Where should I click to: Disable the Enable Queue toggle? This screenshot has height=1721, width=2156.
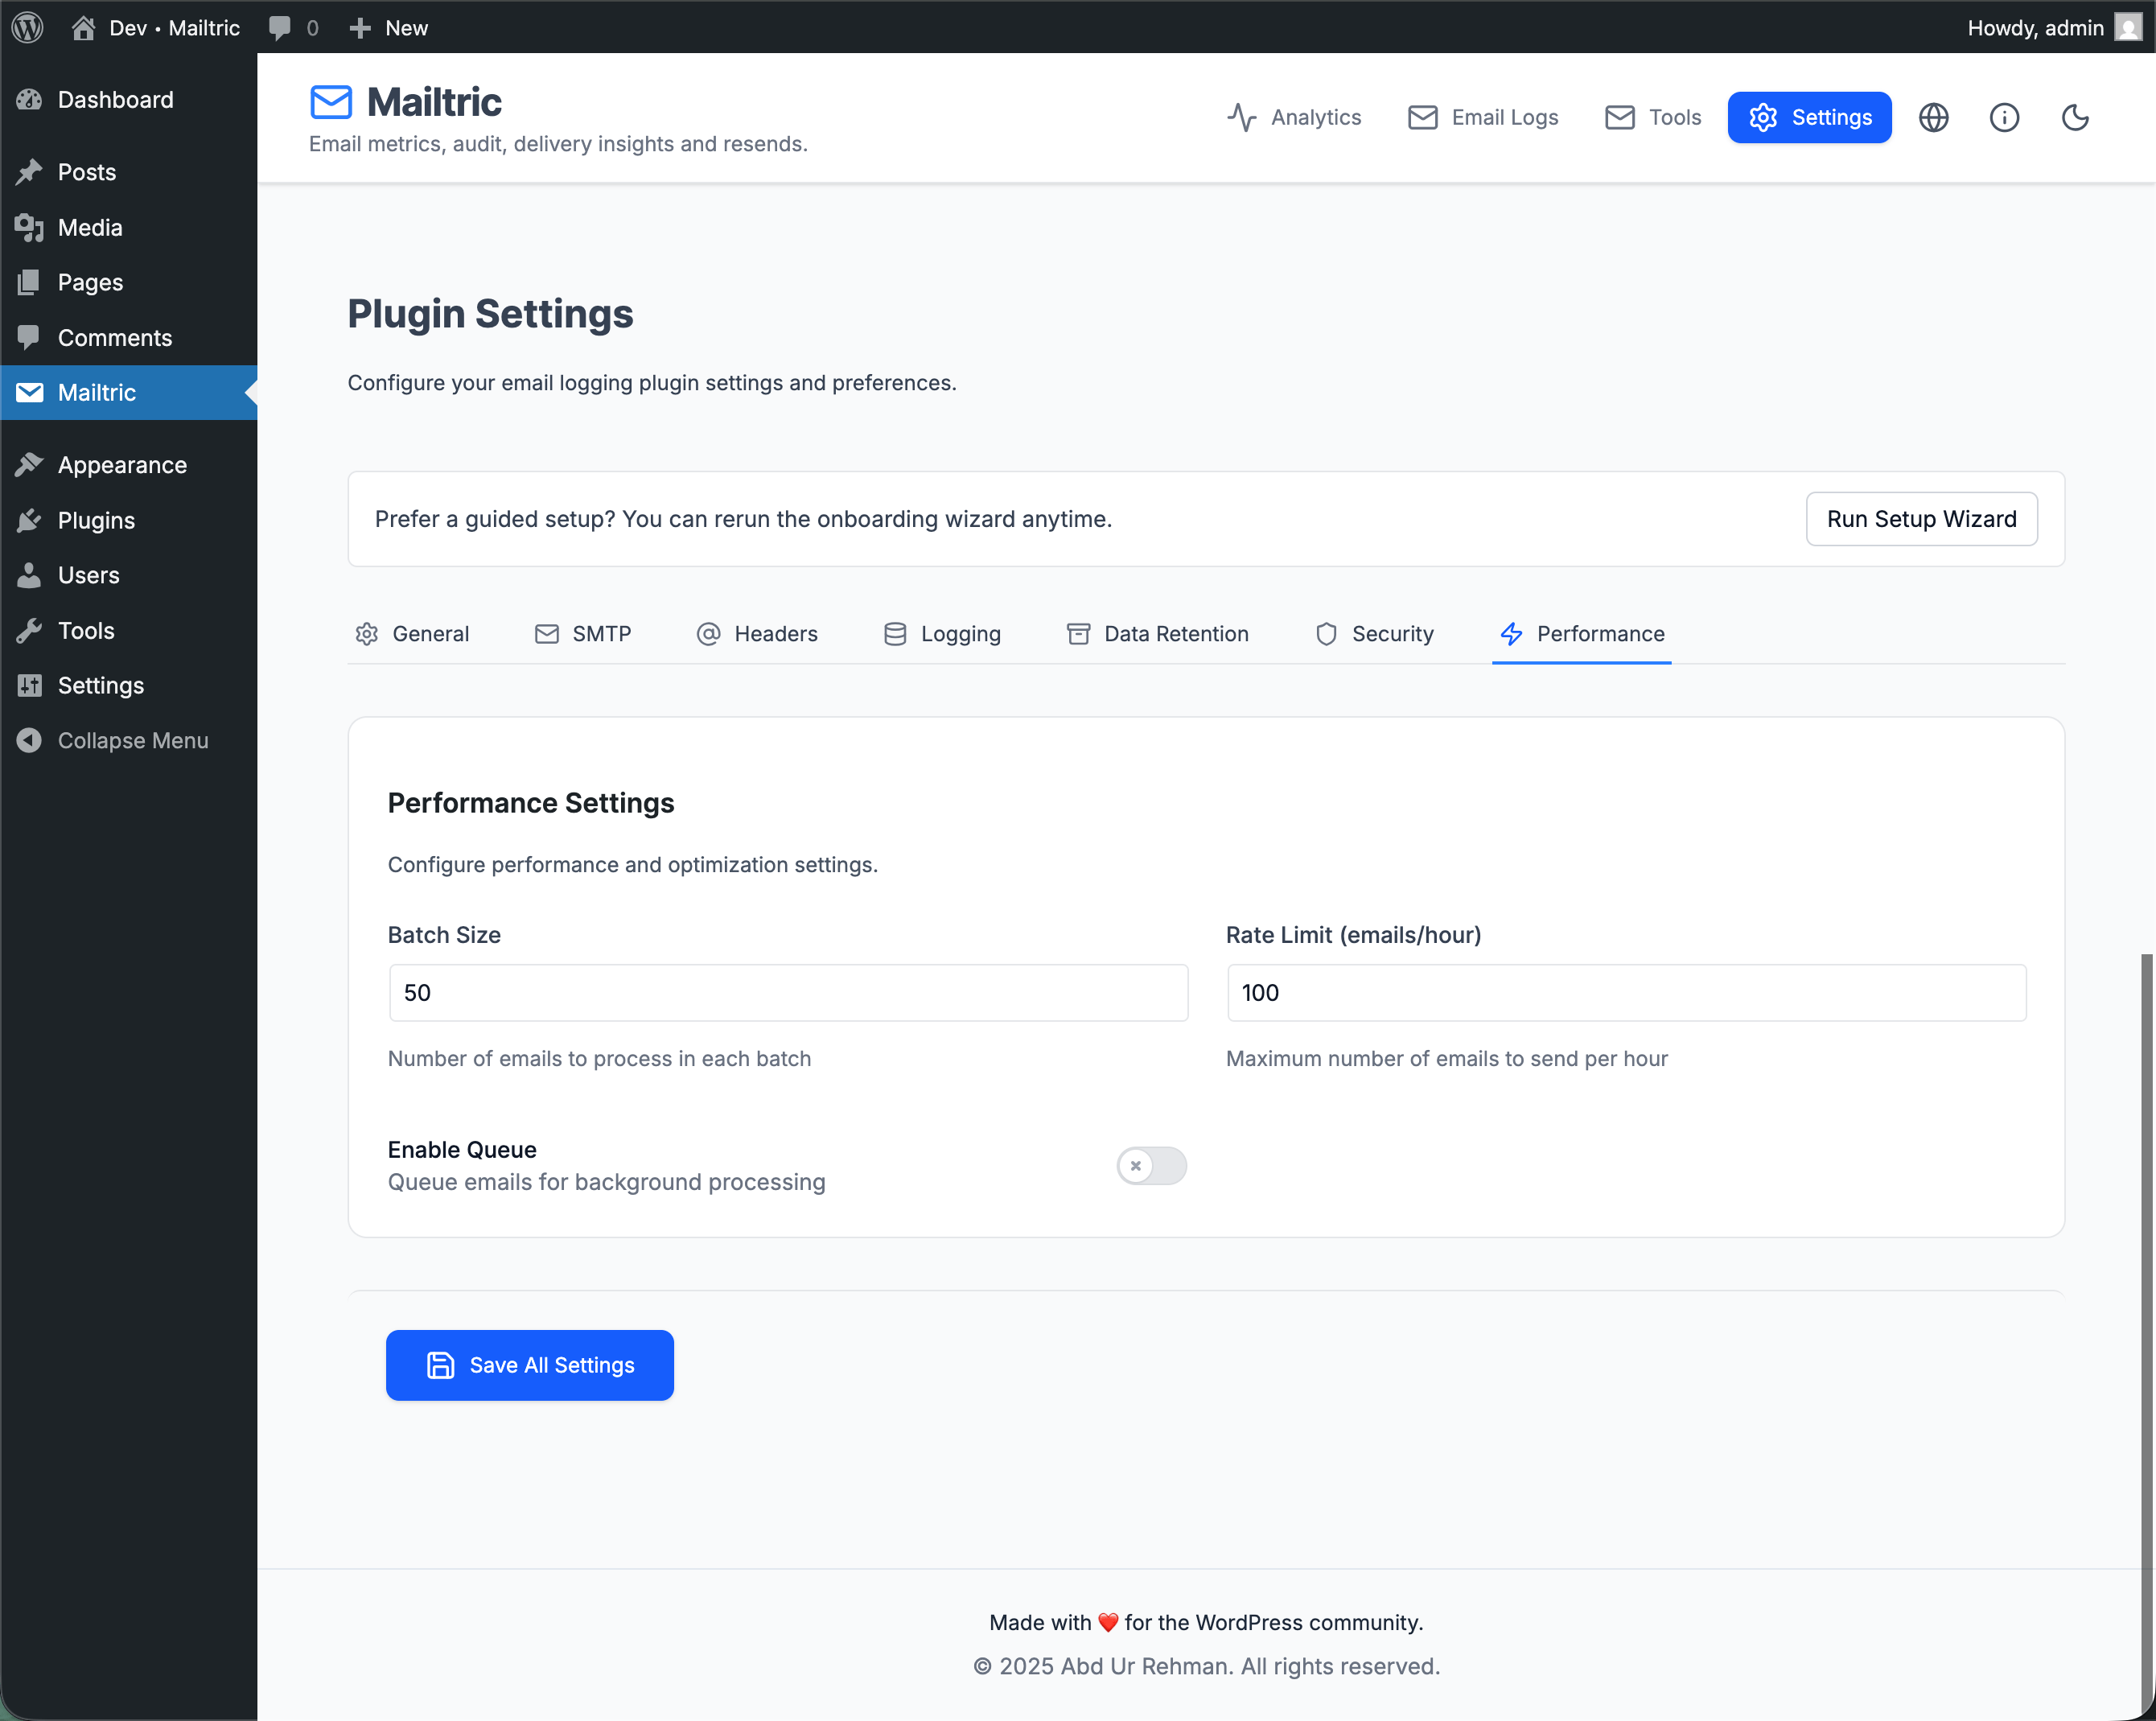[1150, 1165]
